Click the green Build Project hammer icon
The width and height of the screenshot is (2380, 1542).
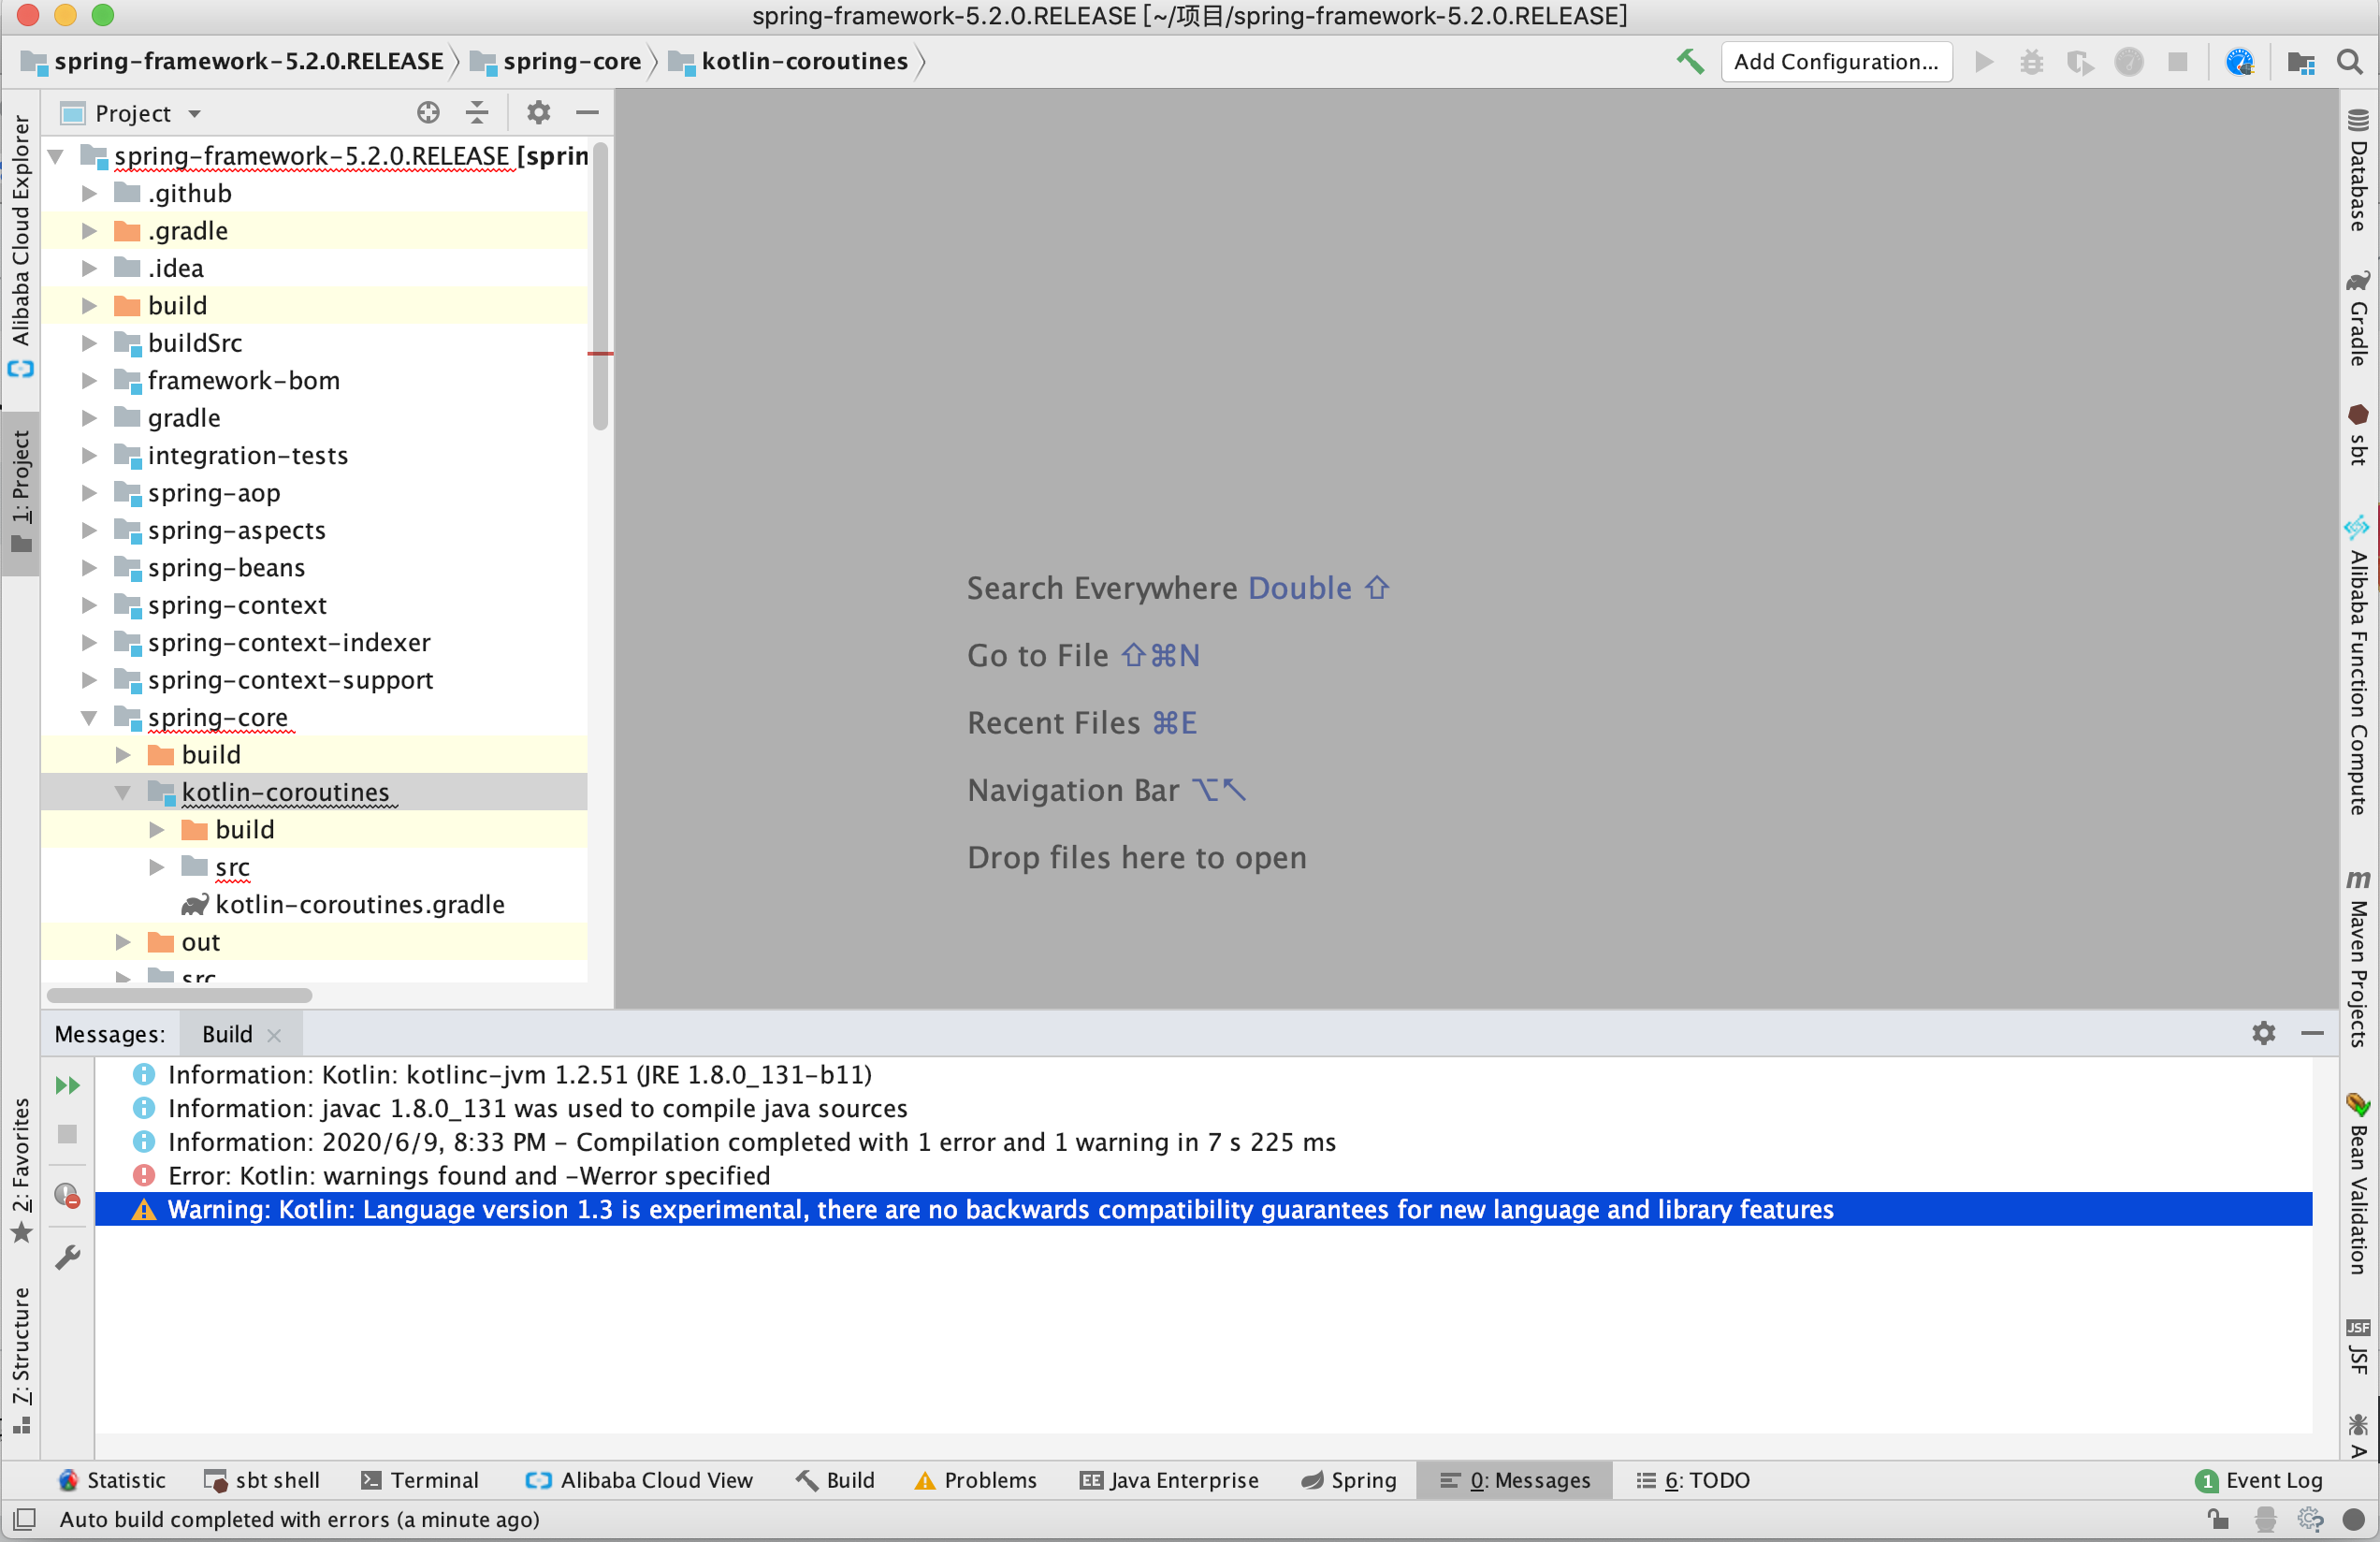coord(1690,62)
